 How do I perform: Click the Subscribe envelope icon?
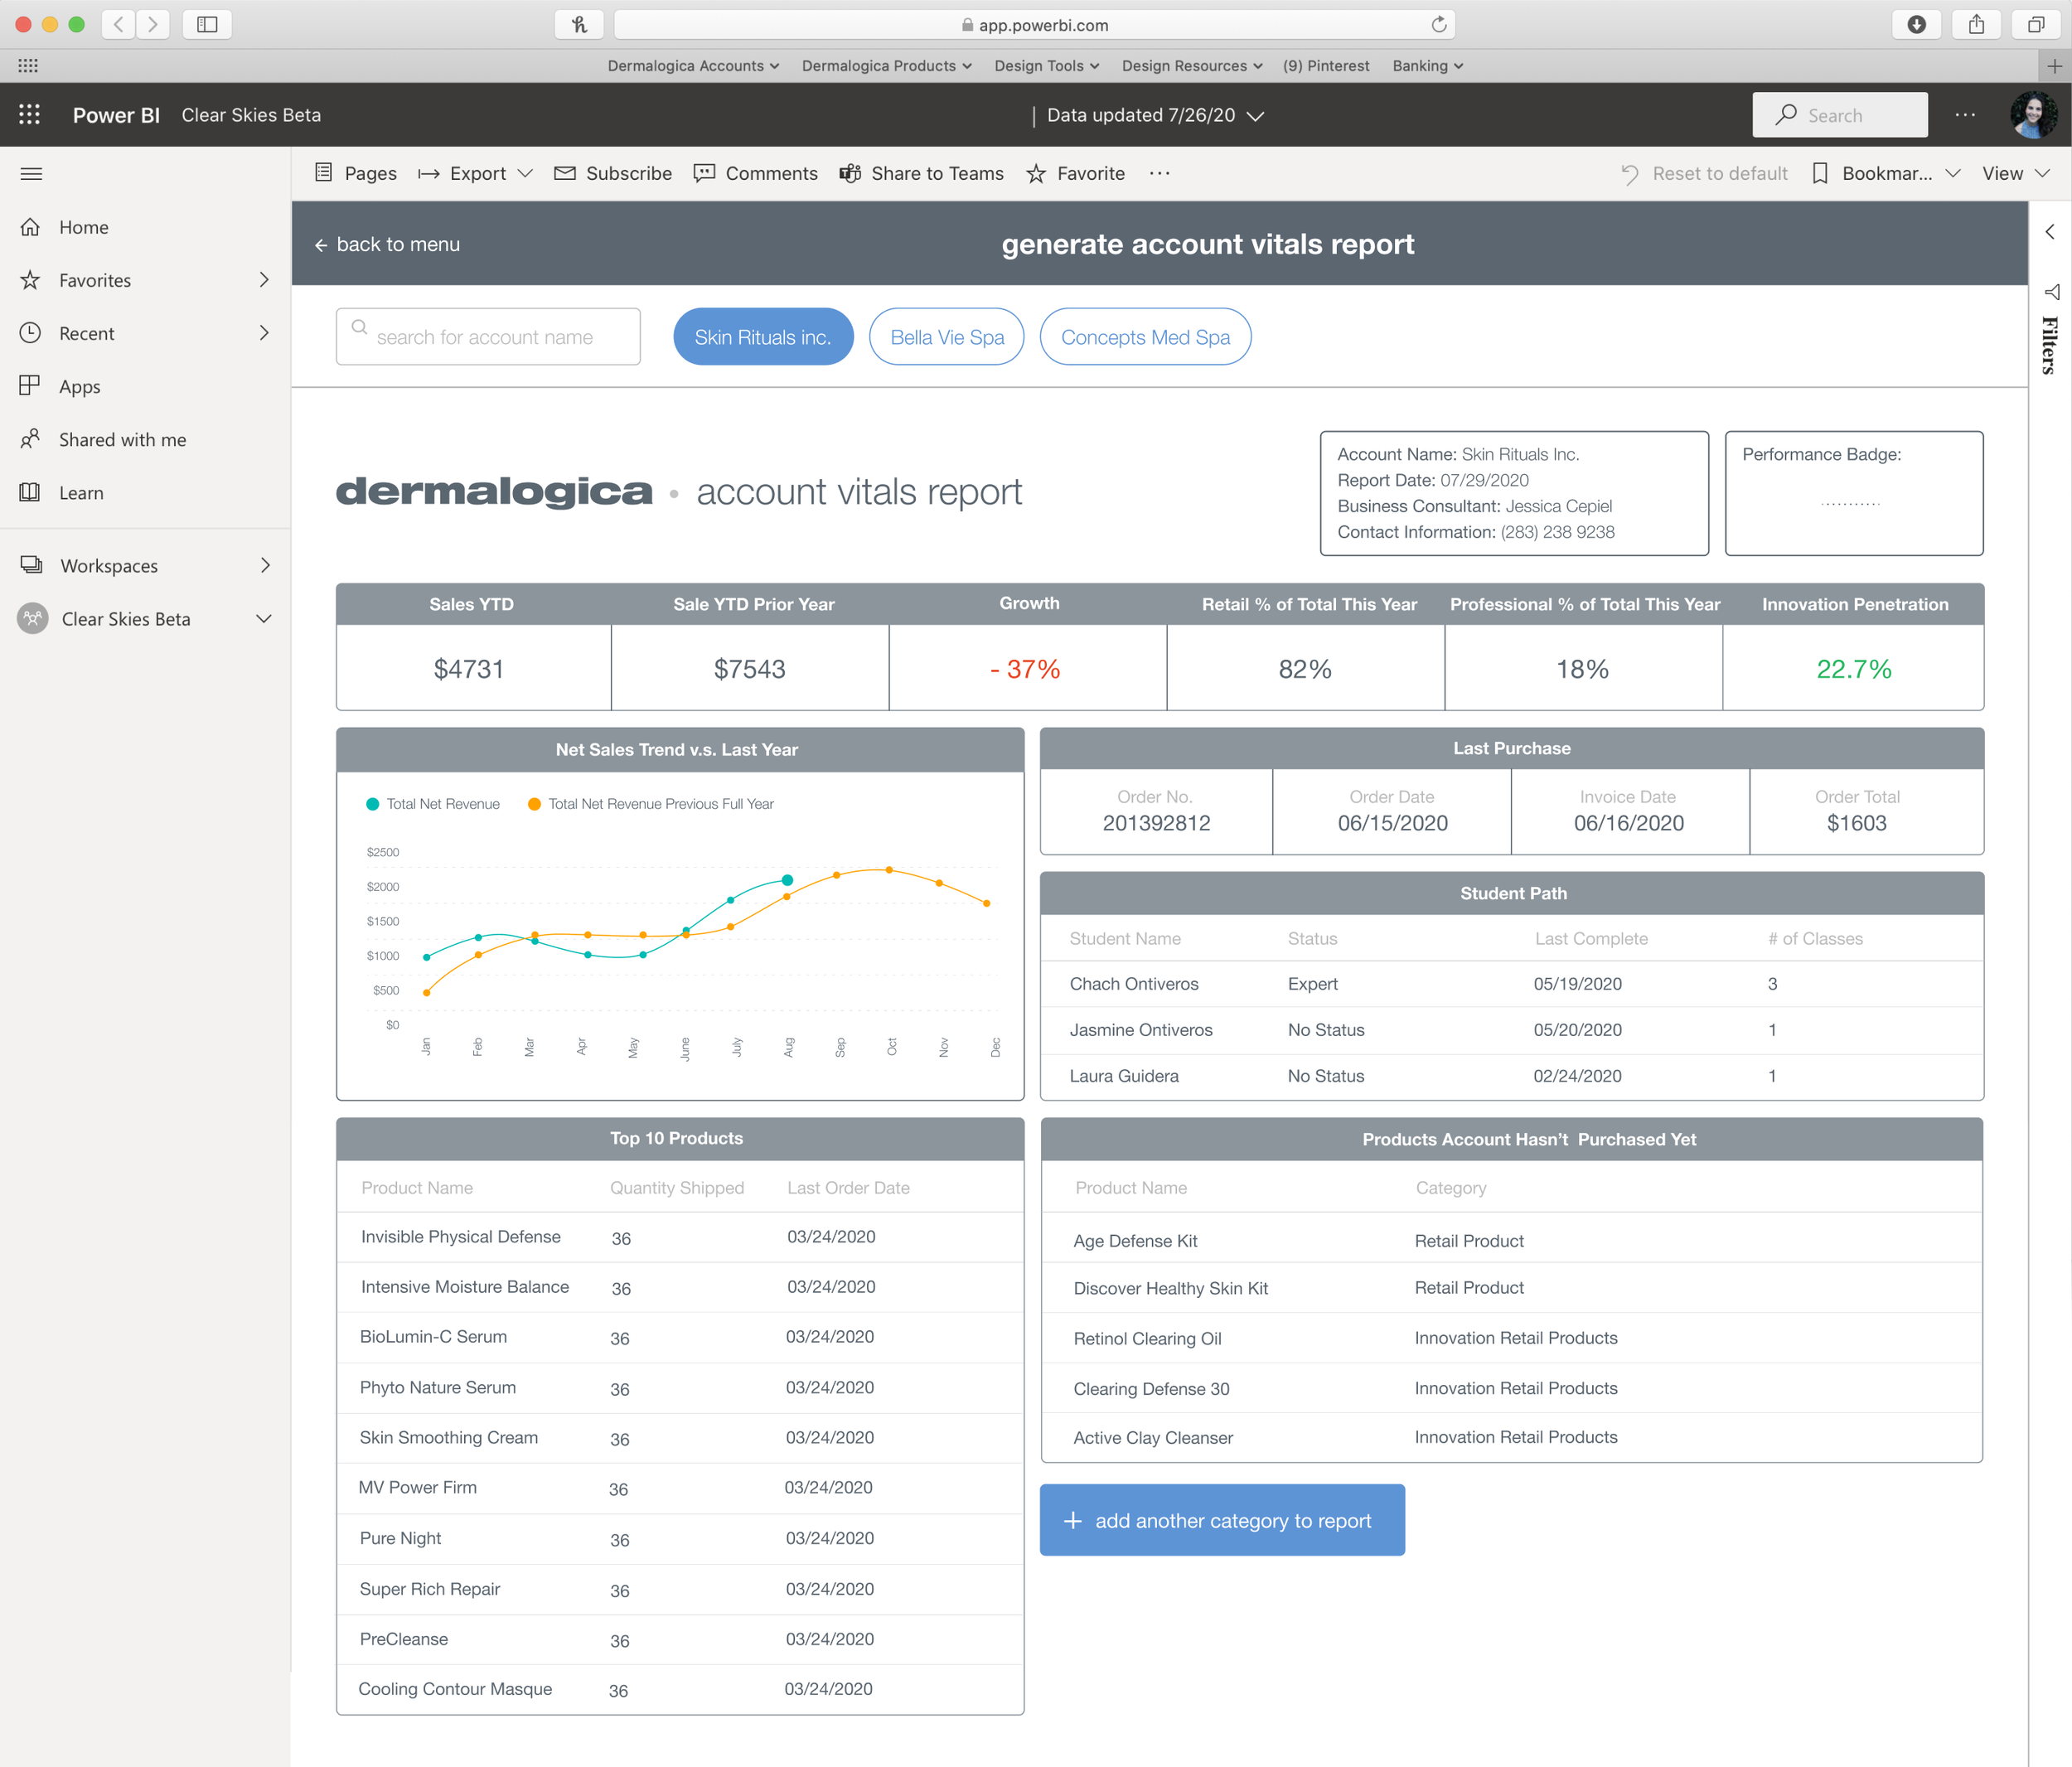[564, 173]
